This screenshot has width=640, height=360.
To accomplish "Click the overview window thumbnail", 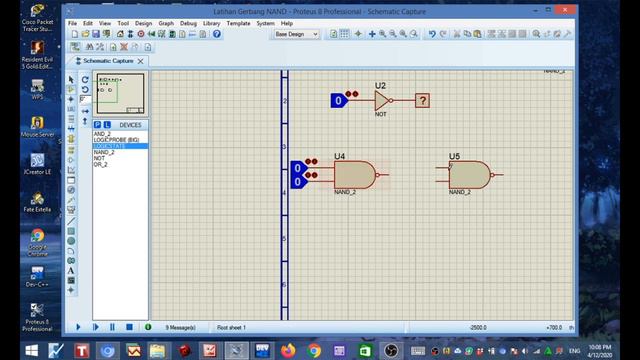I will tap(120, 93).
